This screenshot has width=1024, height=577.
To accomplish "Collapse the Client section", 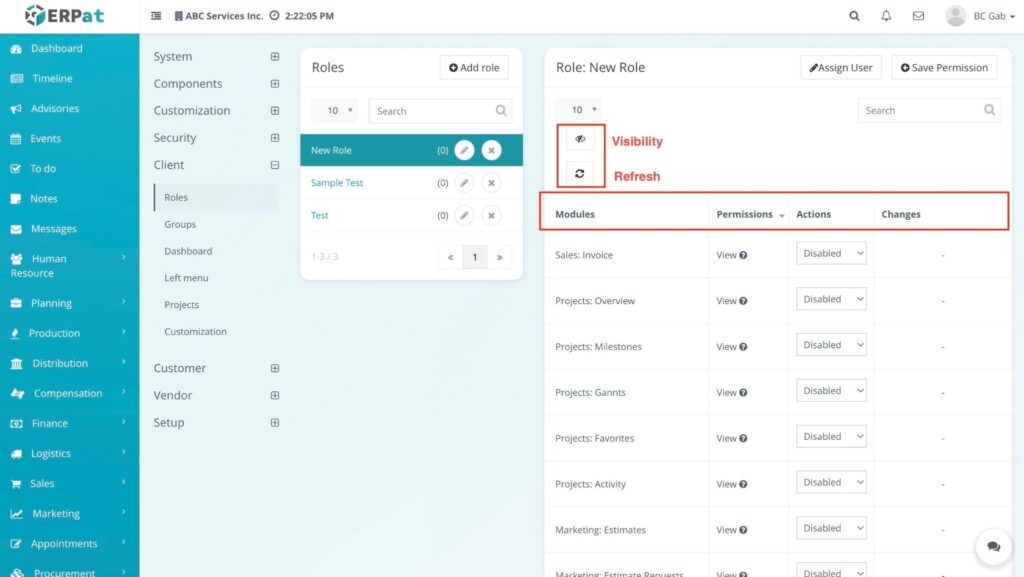I will click(x=275, y=165).
